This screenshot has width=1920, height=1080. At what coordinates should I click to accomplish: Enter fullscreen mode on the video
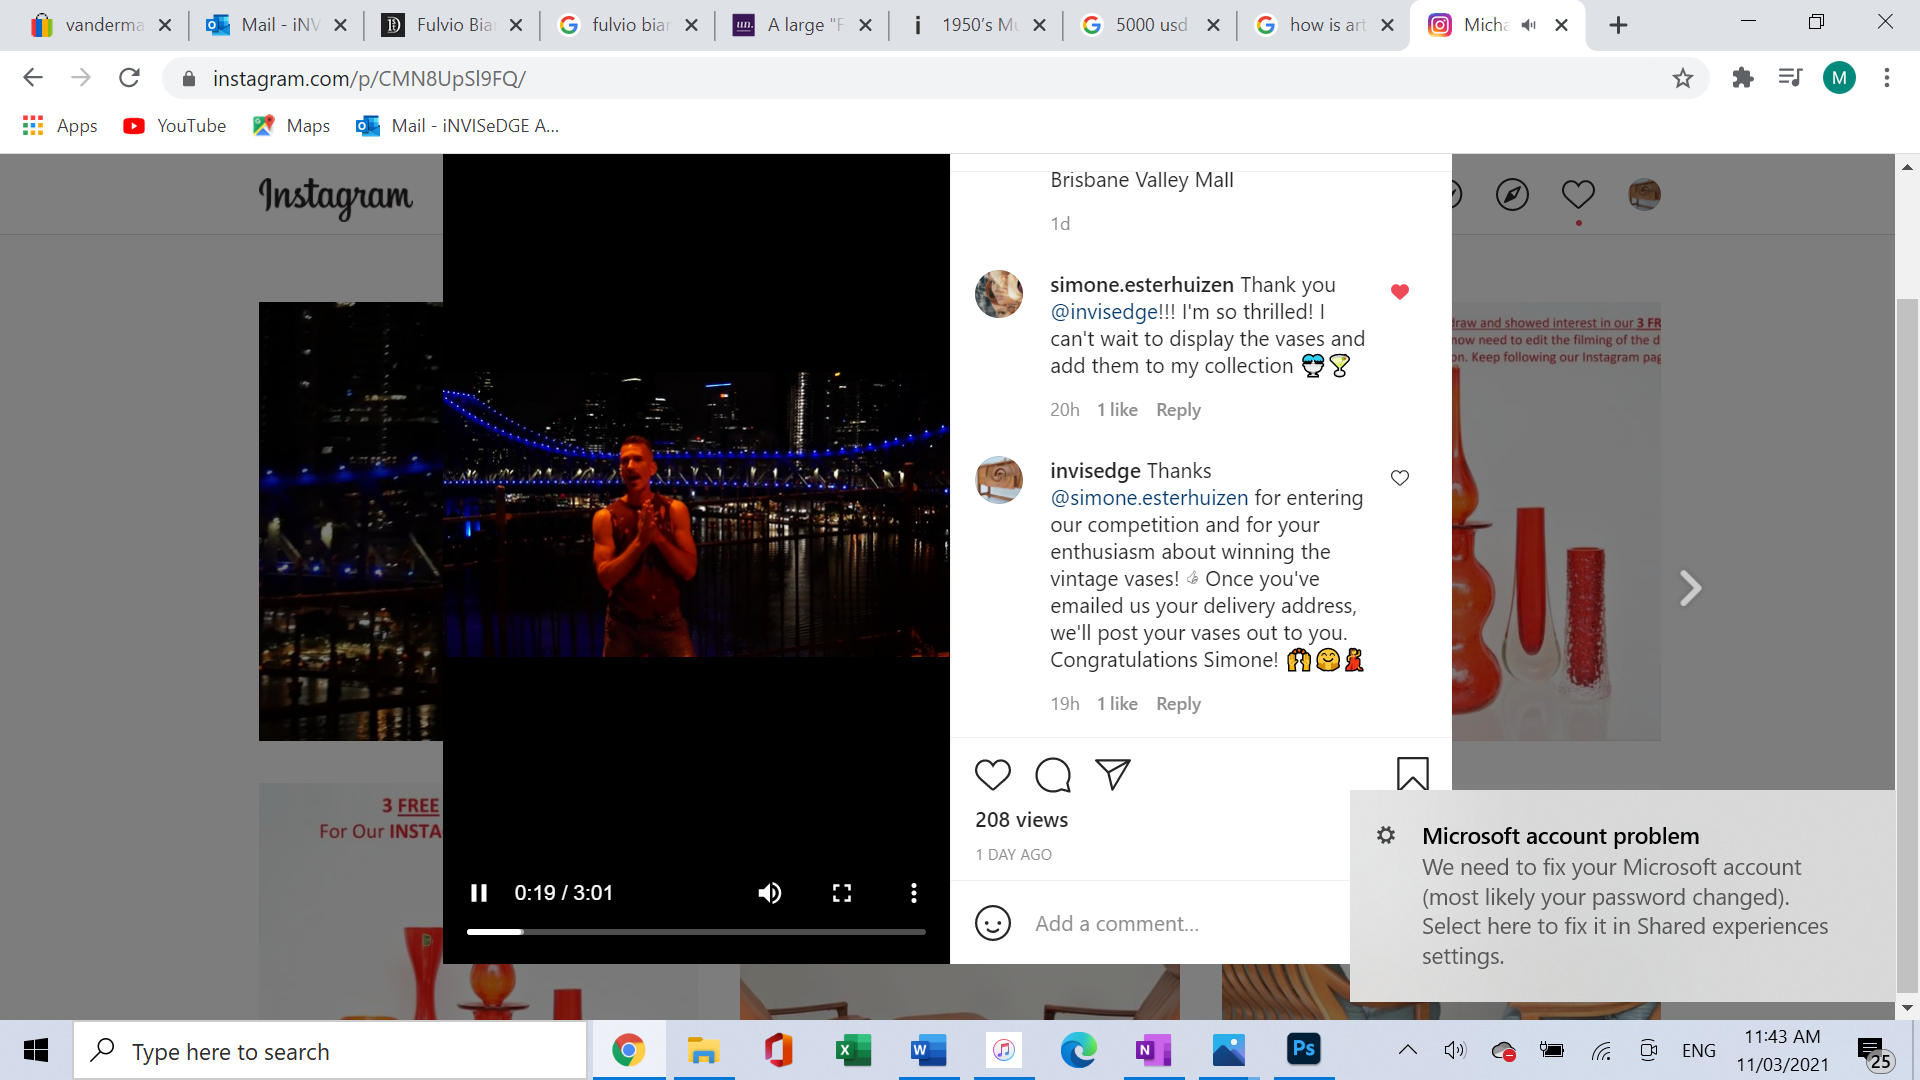842,893
